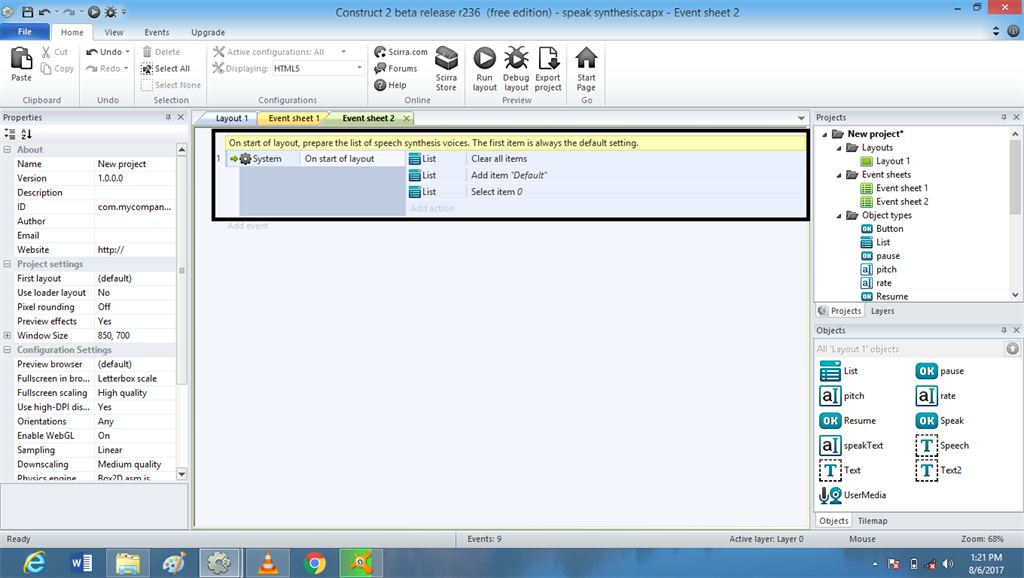1024x578 pixels.
Task: Close the Event sheet 2 tab
Action: point(406,118)
